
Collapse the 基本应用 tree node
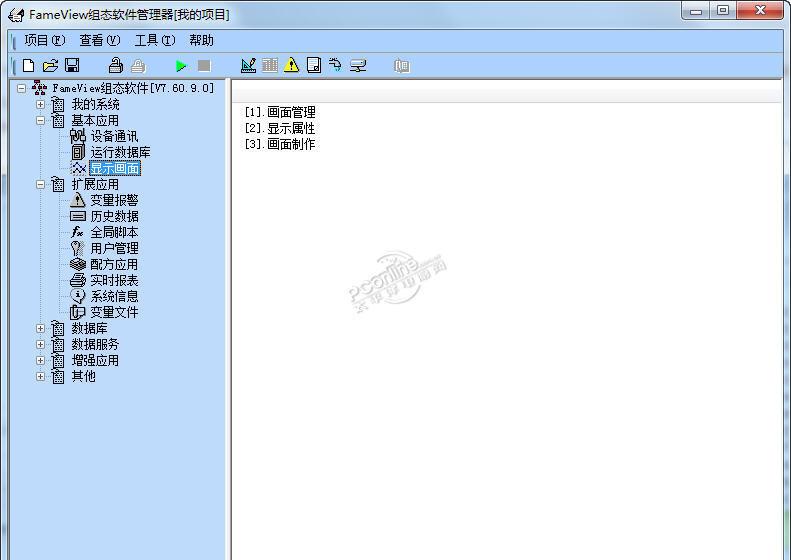(x=40, y=121)
